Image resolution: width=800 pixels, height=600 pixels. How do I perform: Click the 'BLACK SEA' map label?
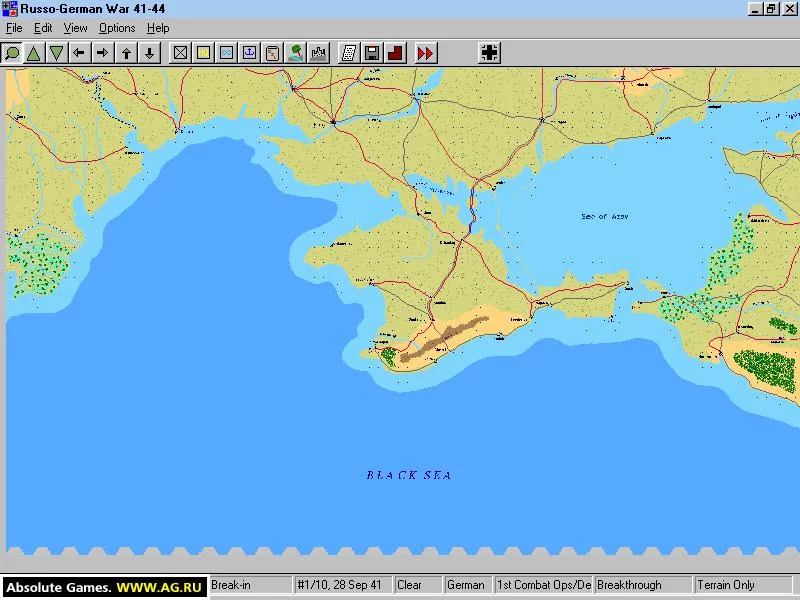pos(409,475)
